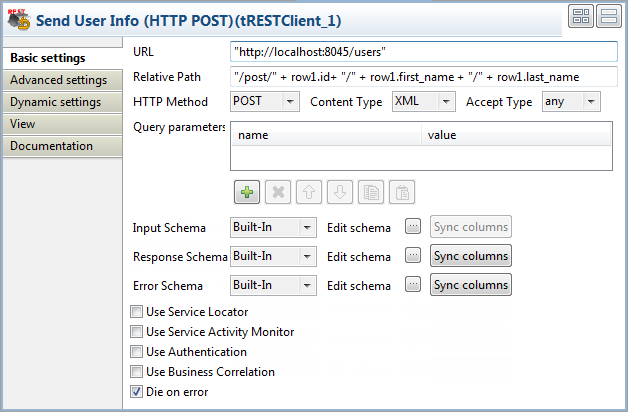Click the move parameter up arrow icon
Viewport: 628px width, 412px height.
point(309,193)
